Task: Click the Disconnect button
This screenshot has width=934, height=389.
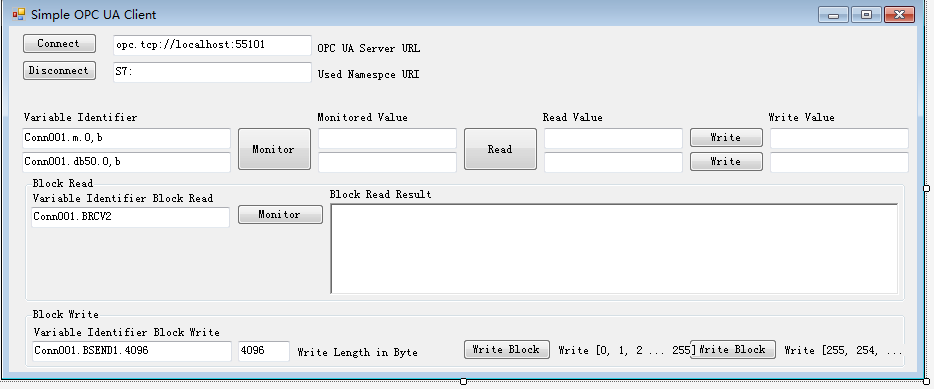Action: [x=59, y=70]
